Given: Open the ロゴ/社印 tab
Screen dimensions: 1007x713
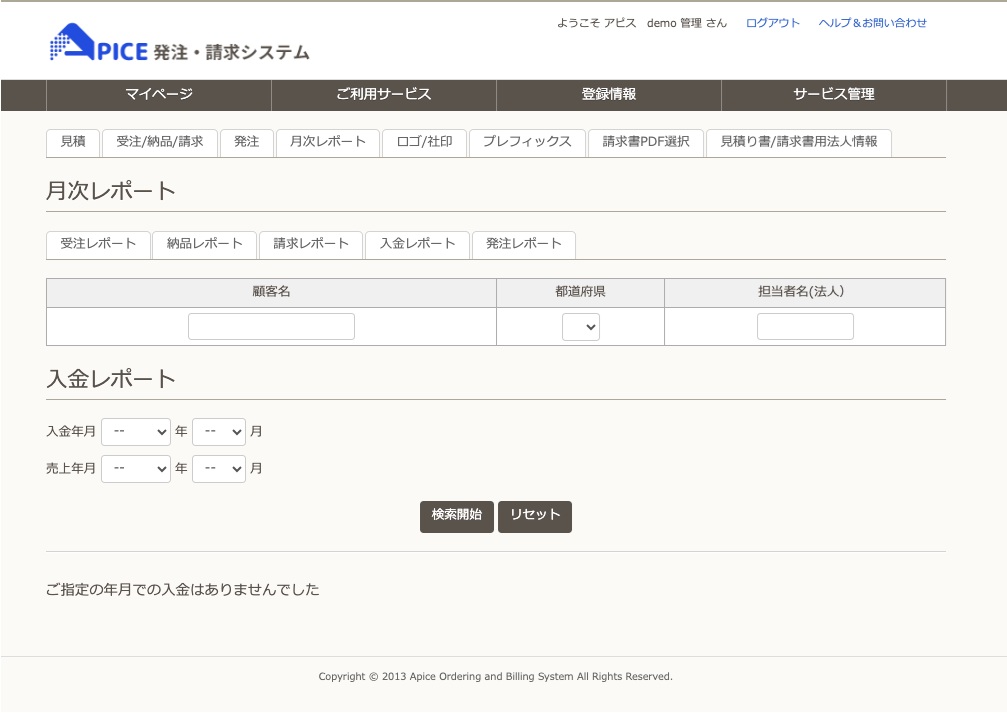Looking at the screenshot, I should [x=424, y=142].
